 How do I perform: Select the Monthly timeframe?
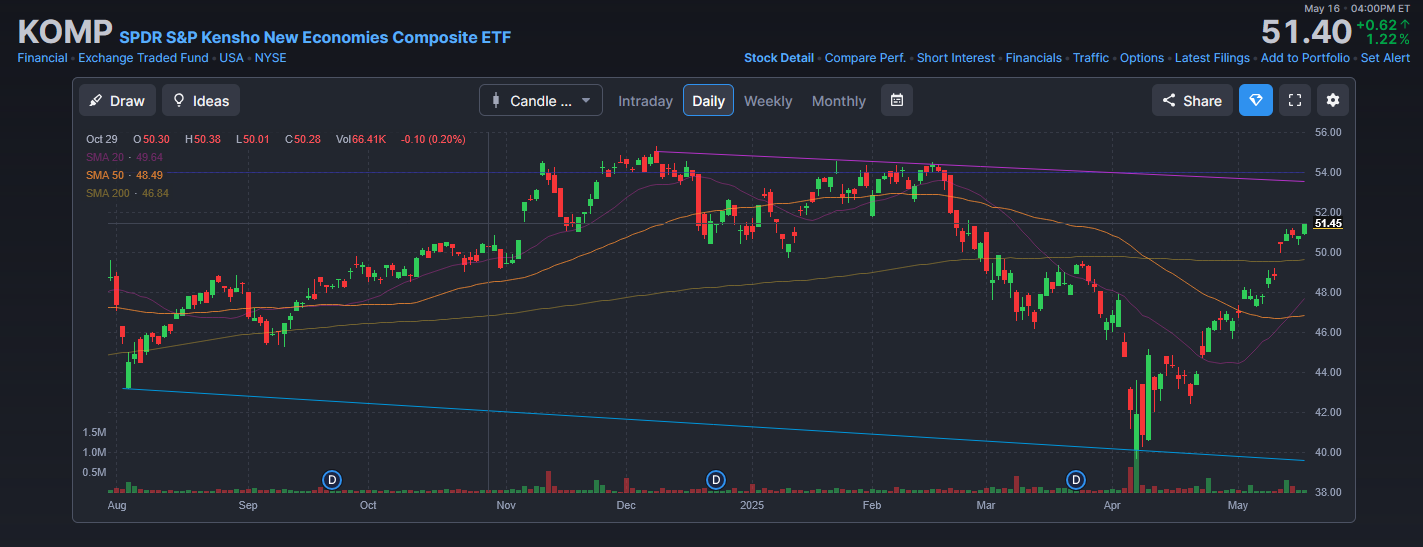(838, 101)
